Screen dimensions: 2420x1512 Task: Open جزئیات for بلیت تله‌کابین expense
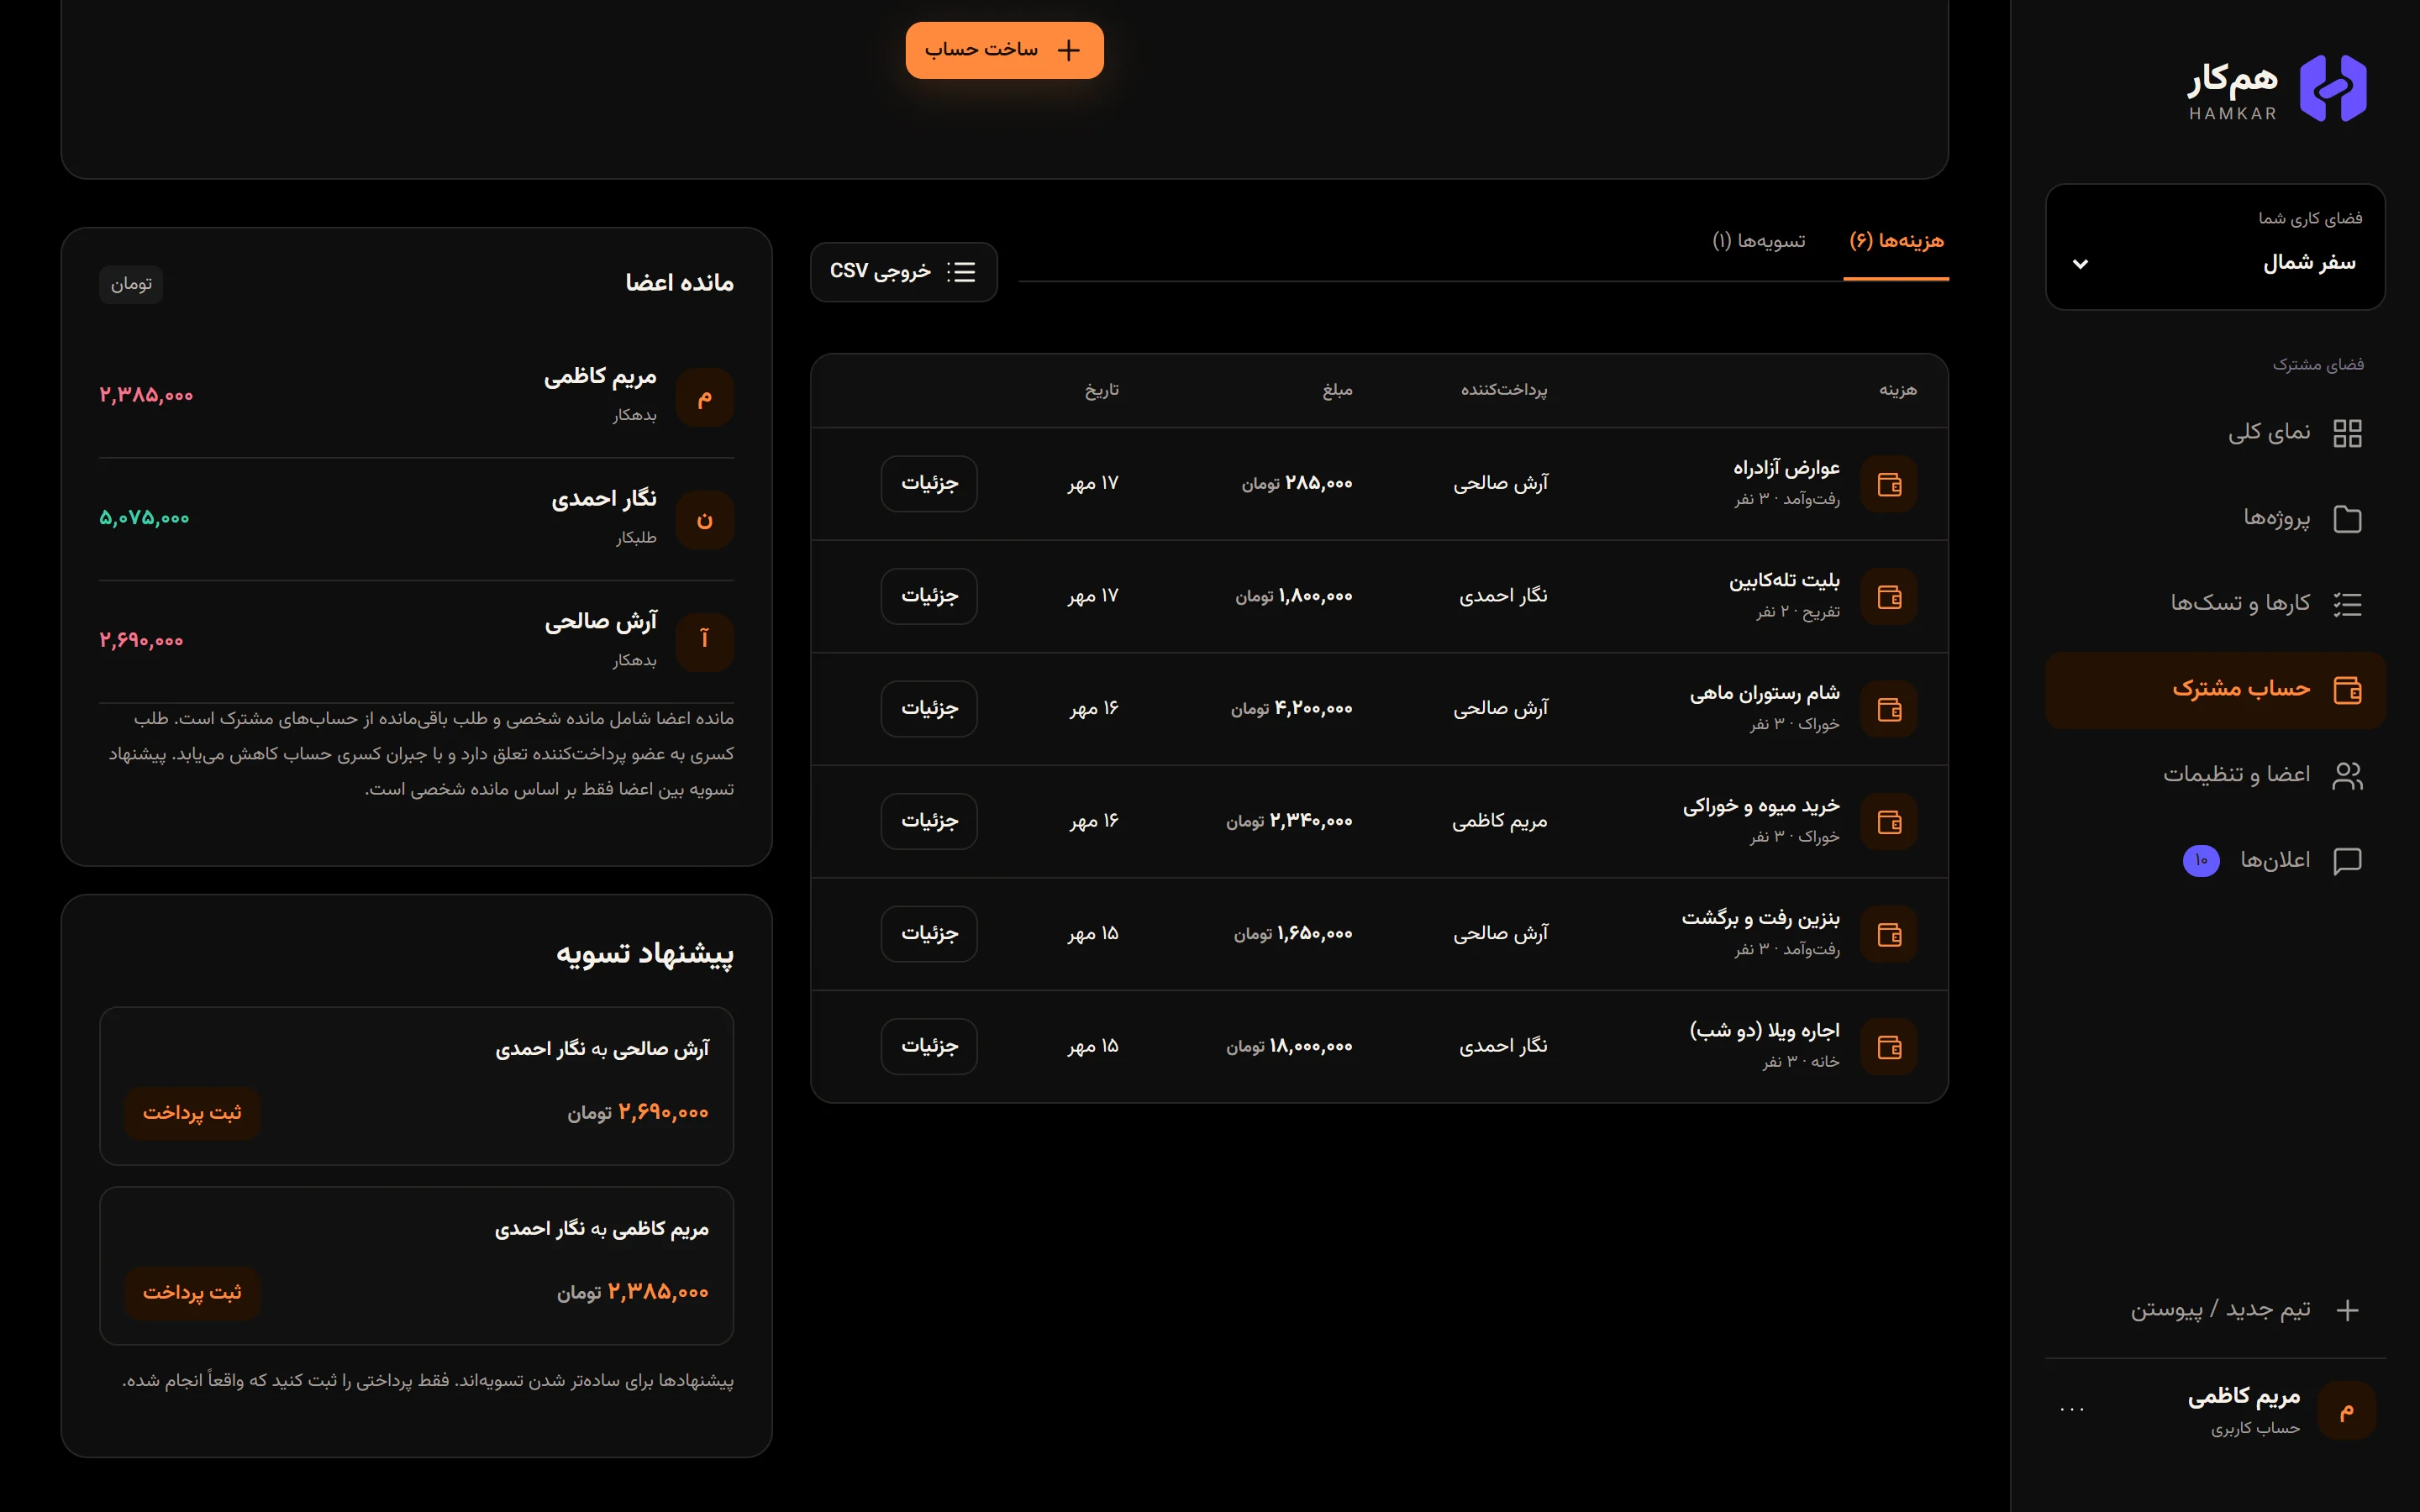929,597
